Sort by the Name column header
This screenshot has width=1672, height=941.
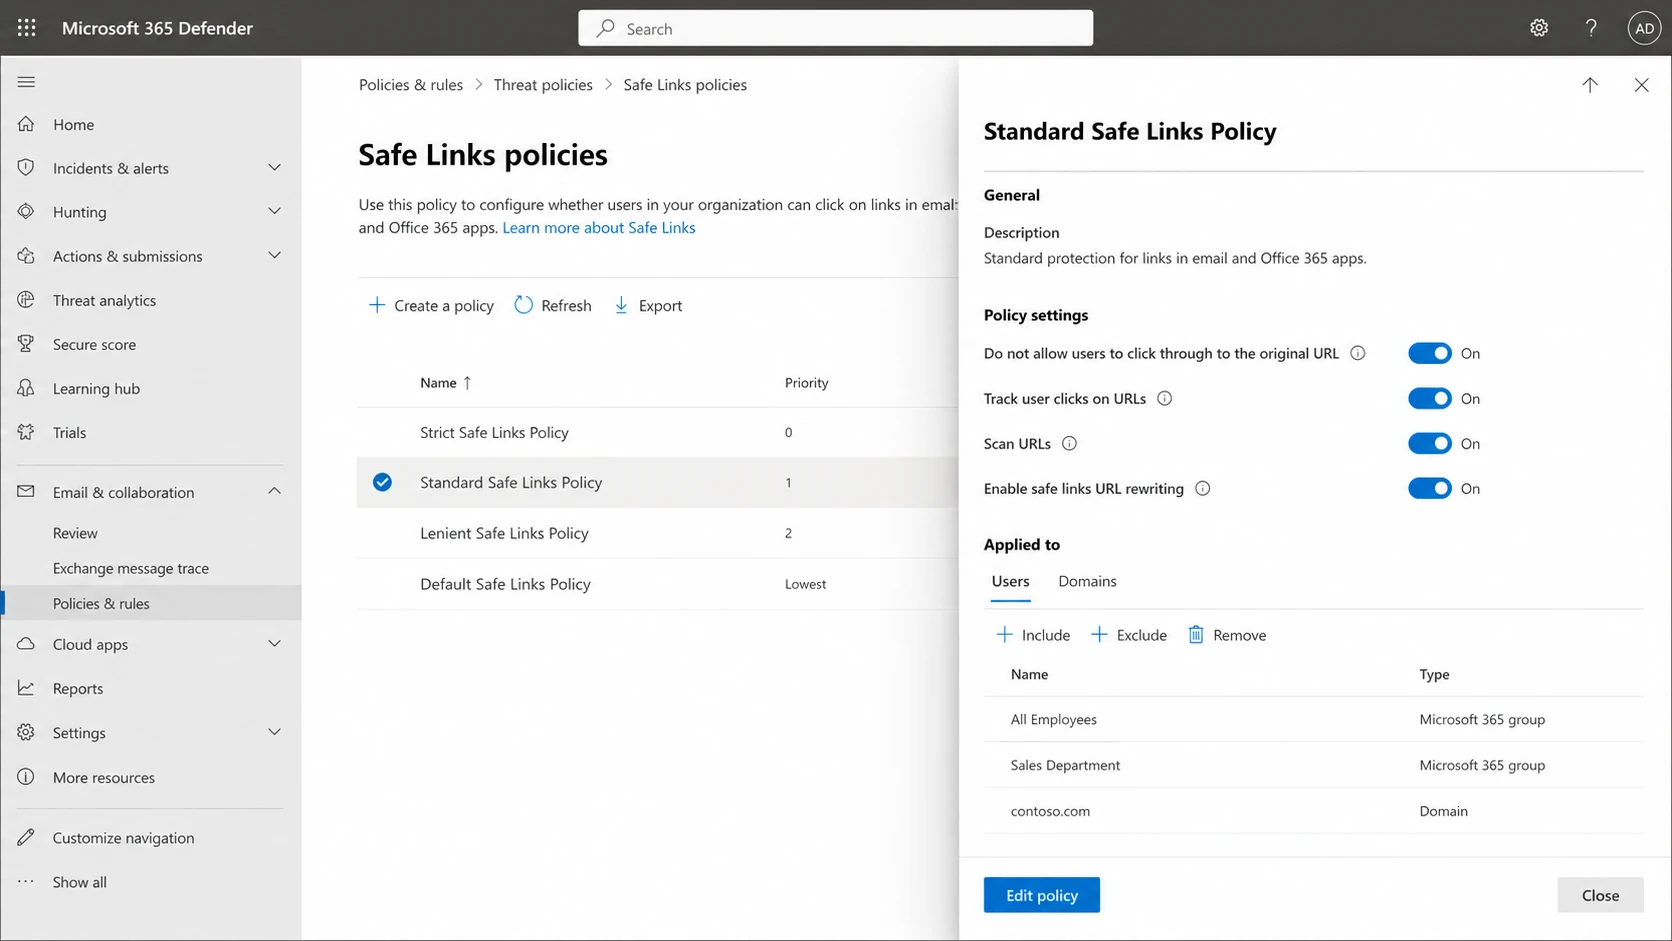point(446,382)
